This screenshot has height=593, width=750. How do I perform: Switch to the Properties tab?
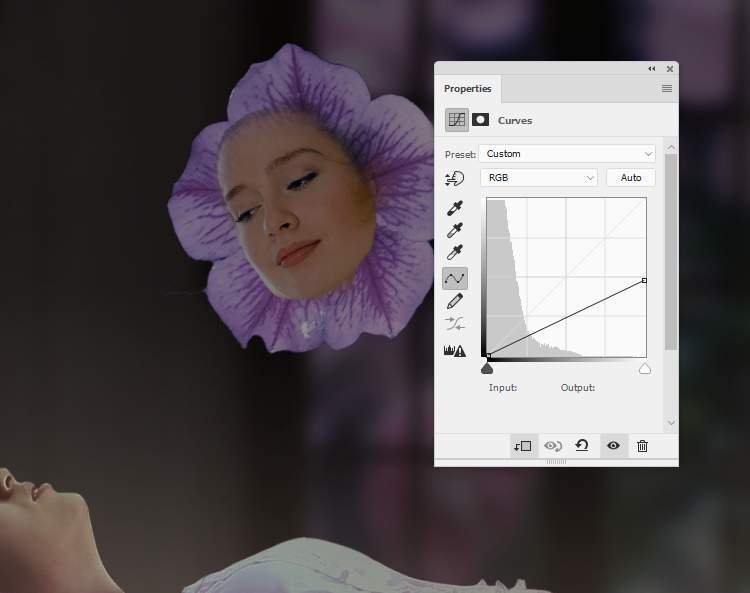pos(467,88)
